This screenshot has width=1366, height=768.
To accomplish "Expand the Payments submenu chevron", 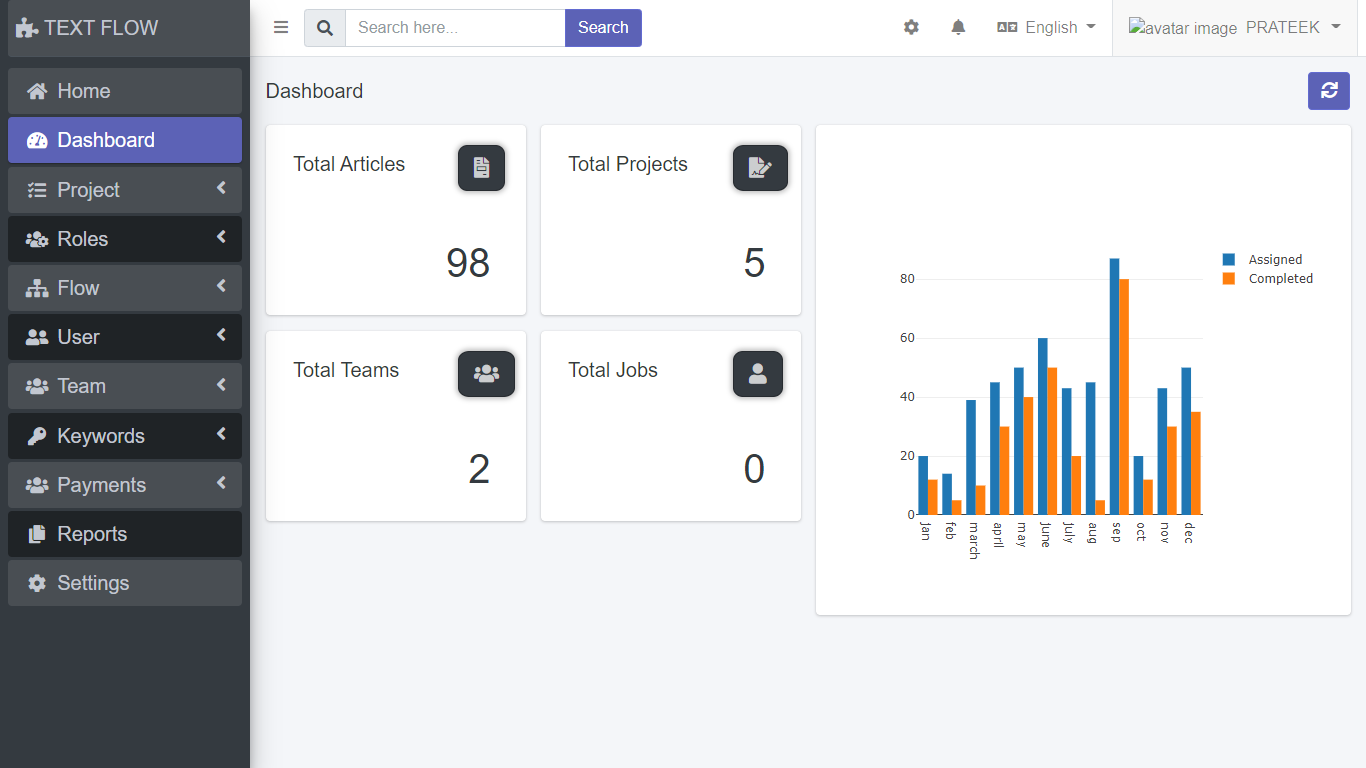I will tap(221, 483).
